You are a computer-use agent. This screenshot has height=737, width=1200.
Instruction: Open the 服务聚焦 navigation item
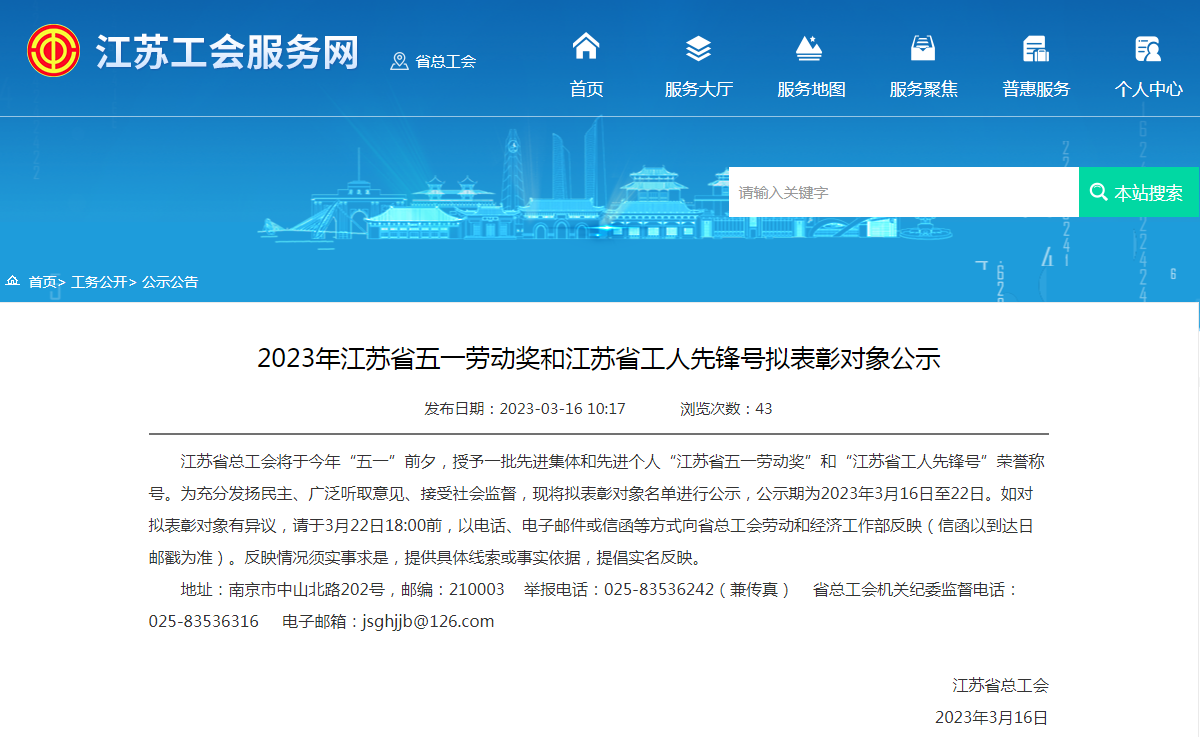pos(924,89)
